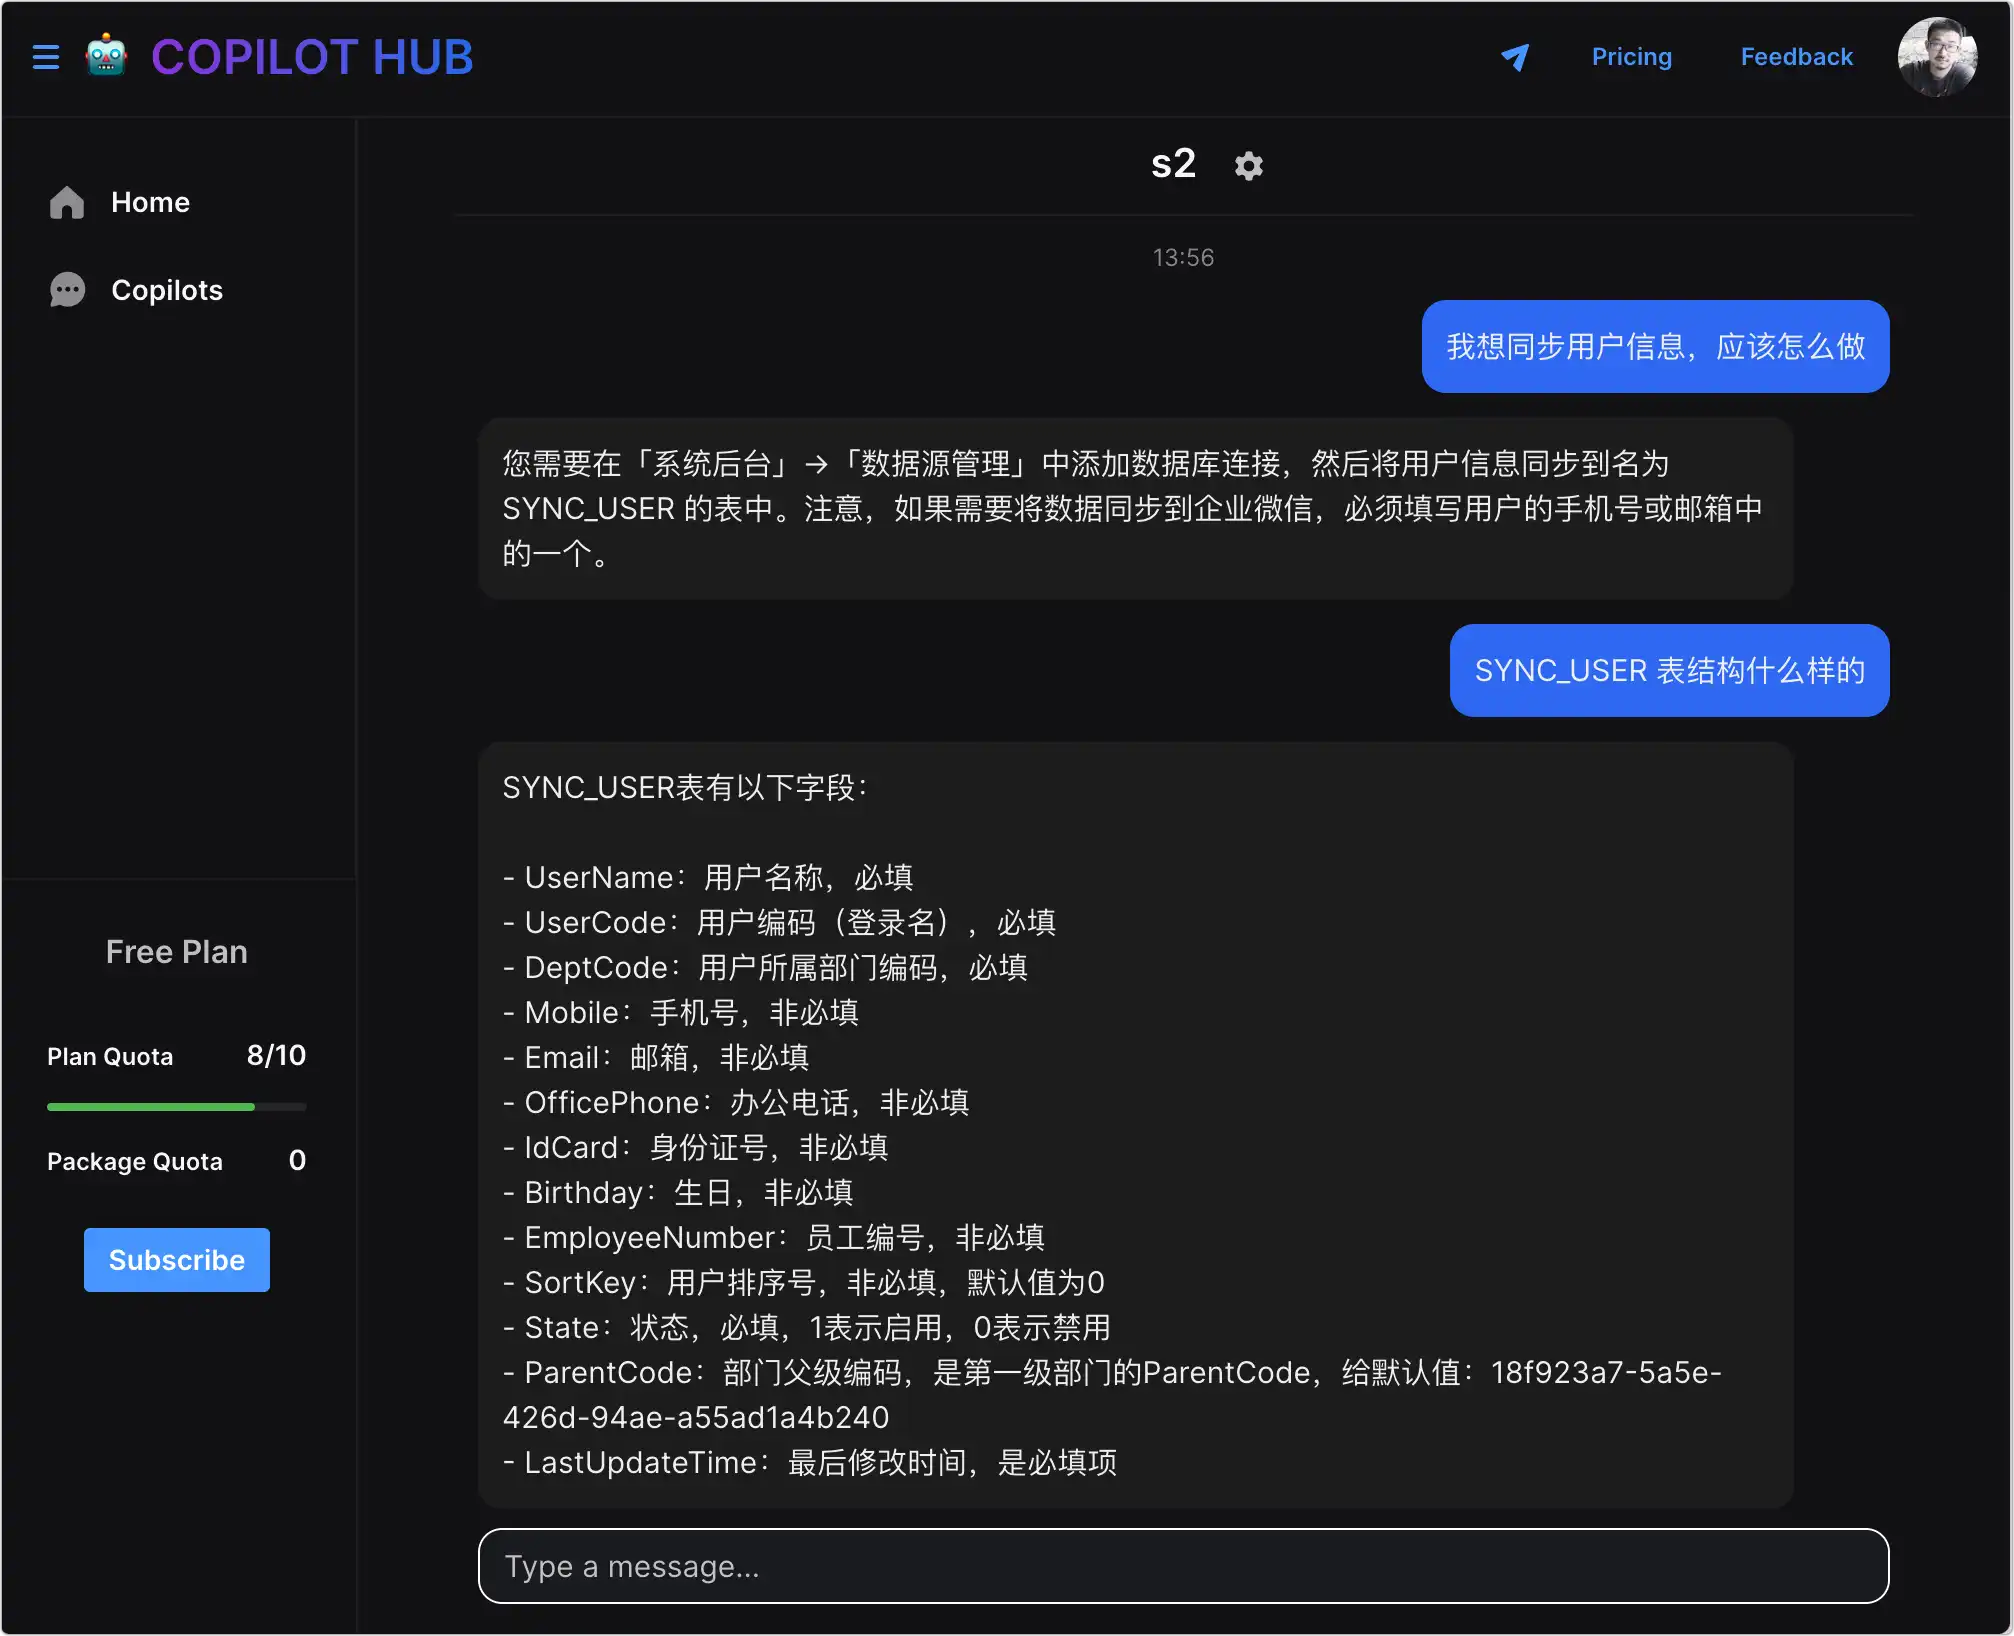The image size is (2014, 1636).
Task: Click the s2 copilot title
Action: point(1173,164)
